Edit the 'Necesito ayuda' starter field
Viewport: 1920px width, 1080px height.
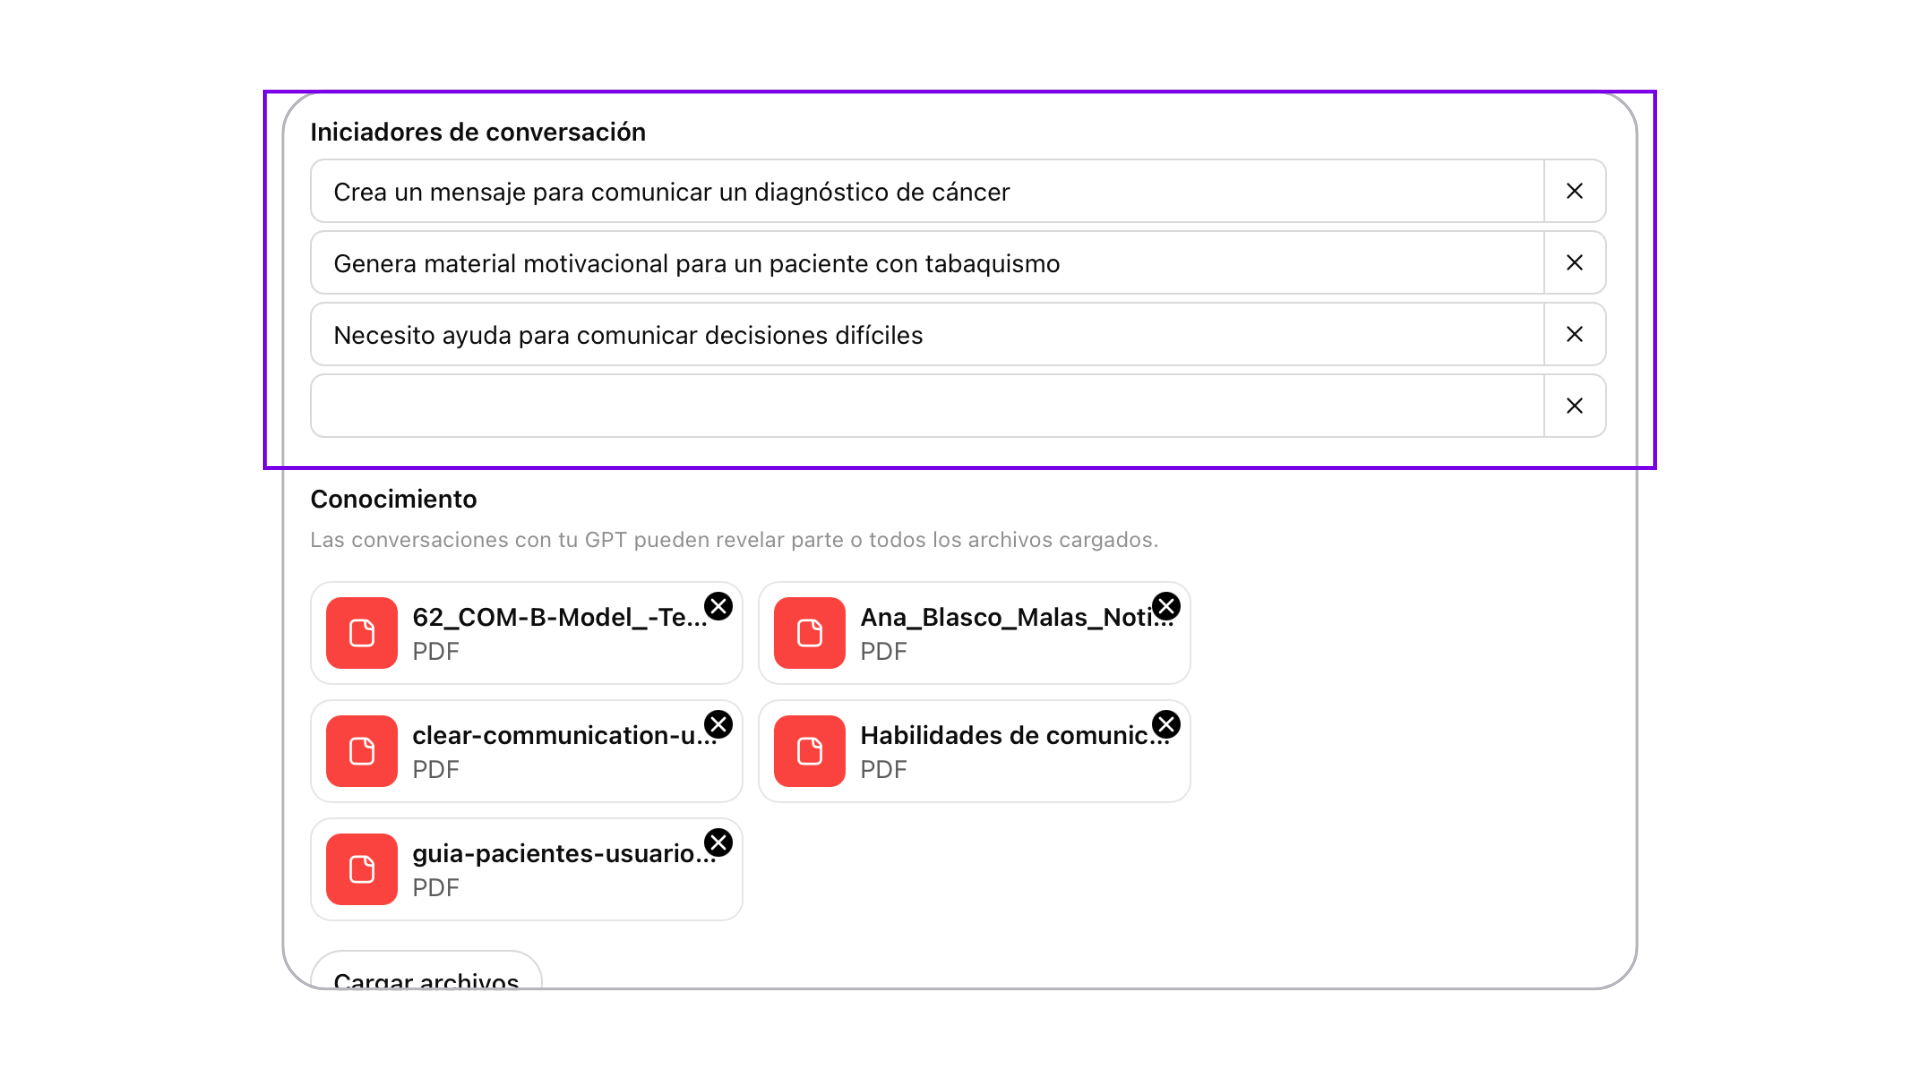coord(927,334)
